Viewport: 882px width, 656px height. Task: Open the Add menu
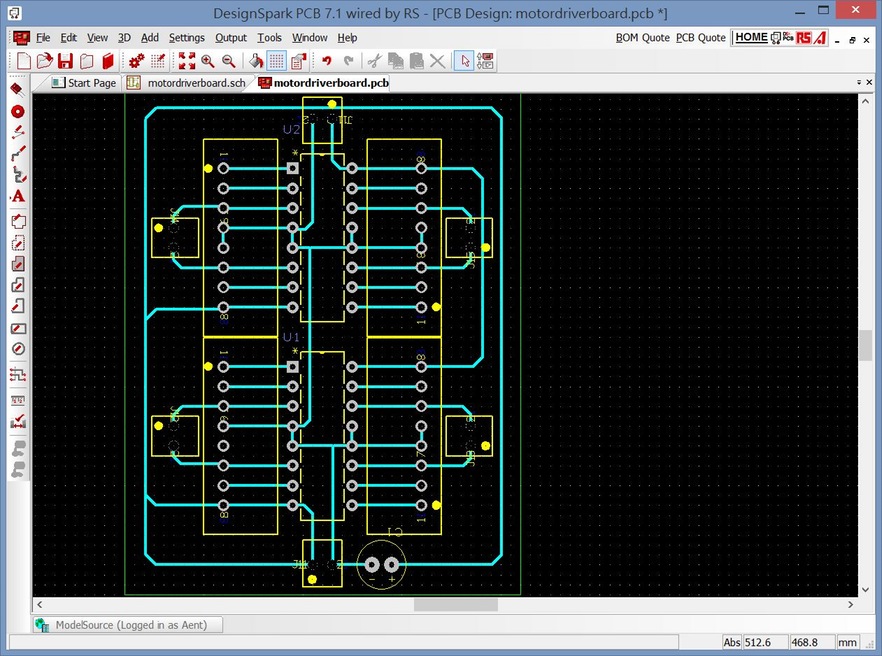coord(150,38)
